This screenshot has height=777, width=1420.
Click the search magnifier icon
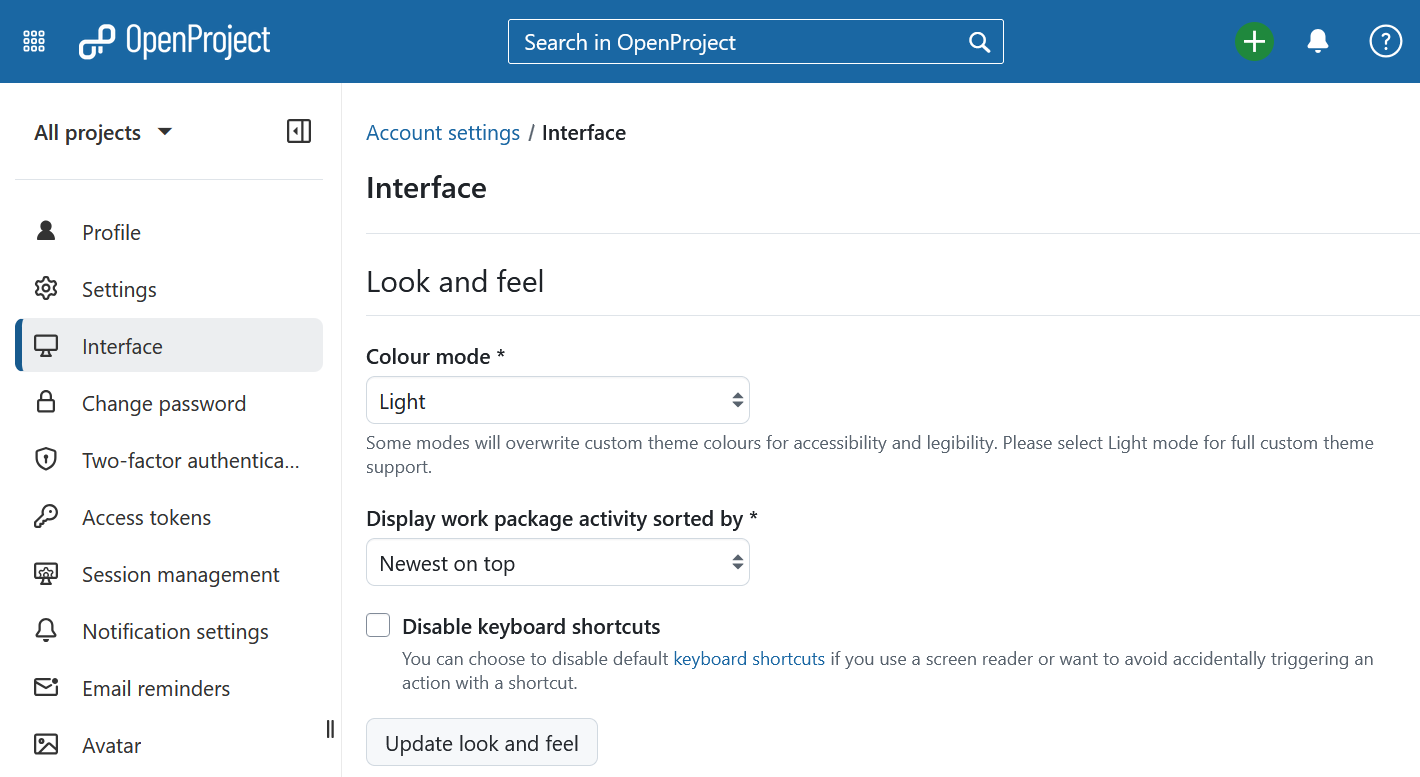click(980, 42)
